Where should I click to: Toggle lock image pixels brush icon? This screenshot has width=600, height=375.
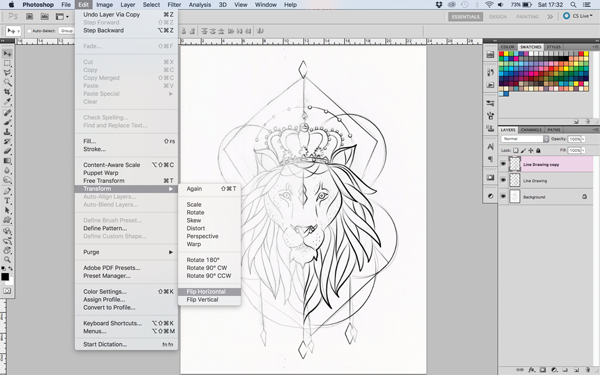point(523,151)
